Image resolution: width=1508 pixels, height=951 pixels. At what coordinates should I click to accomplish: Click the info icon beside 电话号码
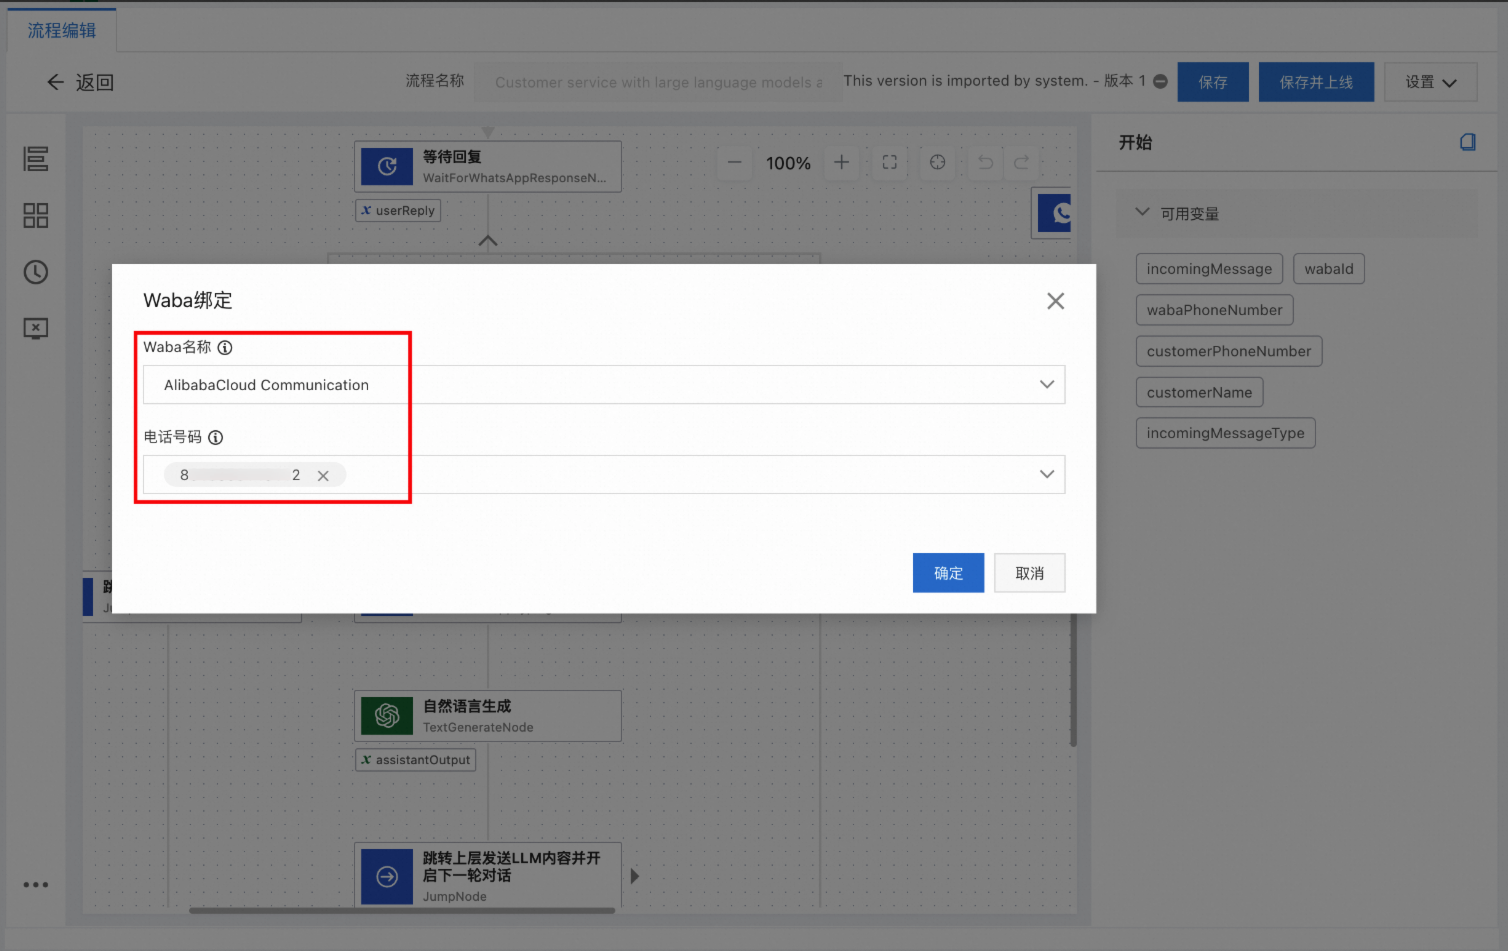(x=215, y=437)
